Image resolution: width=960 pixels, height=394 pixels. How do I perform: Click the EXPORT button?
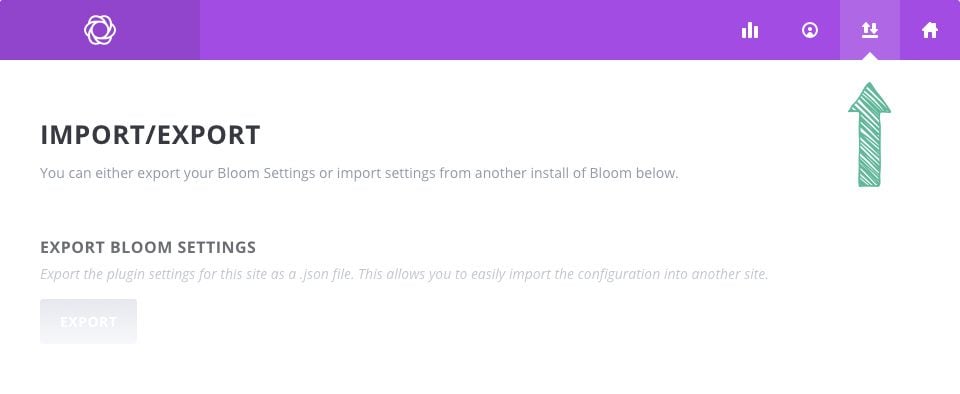(88, 321)
